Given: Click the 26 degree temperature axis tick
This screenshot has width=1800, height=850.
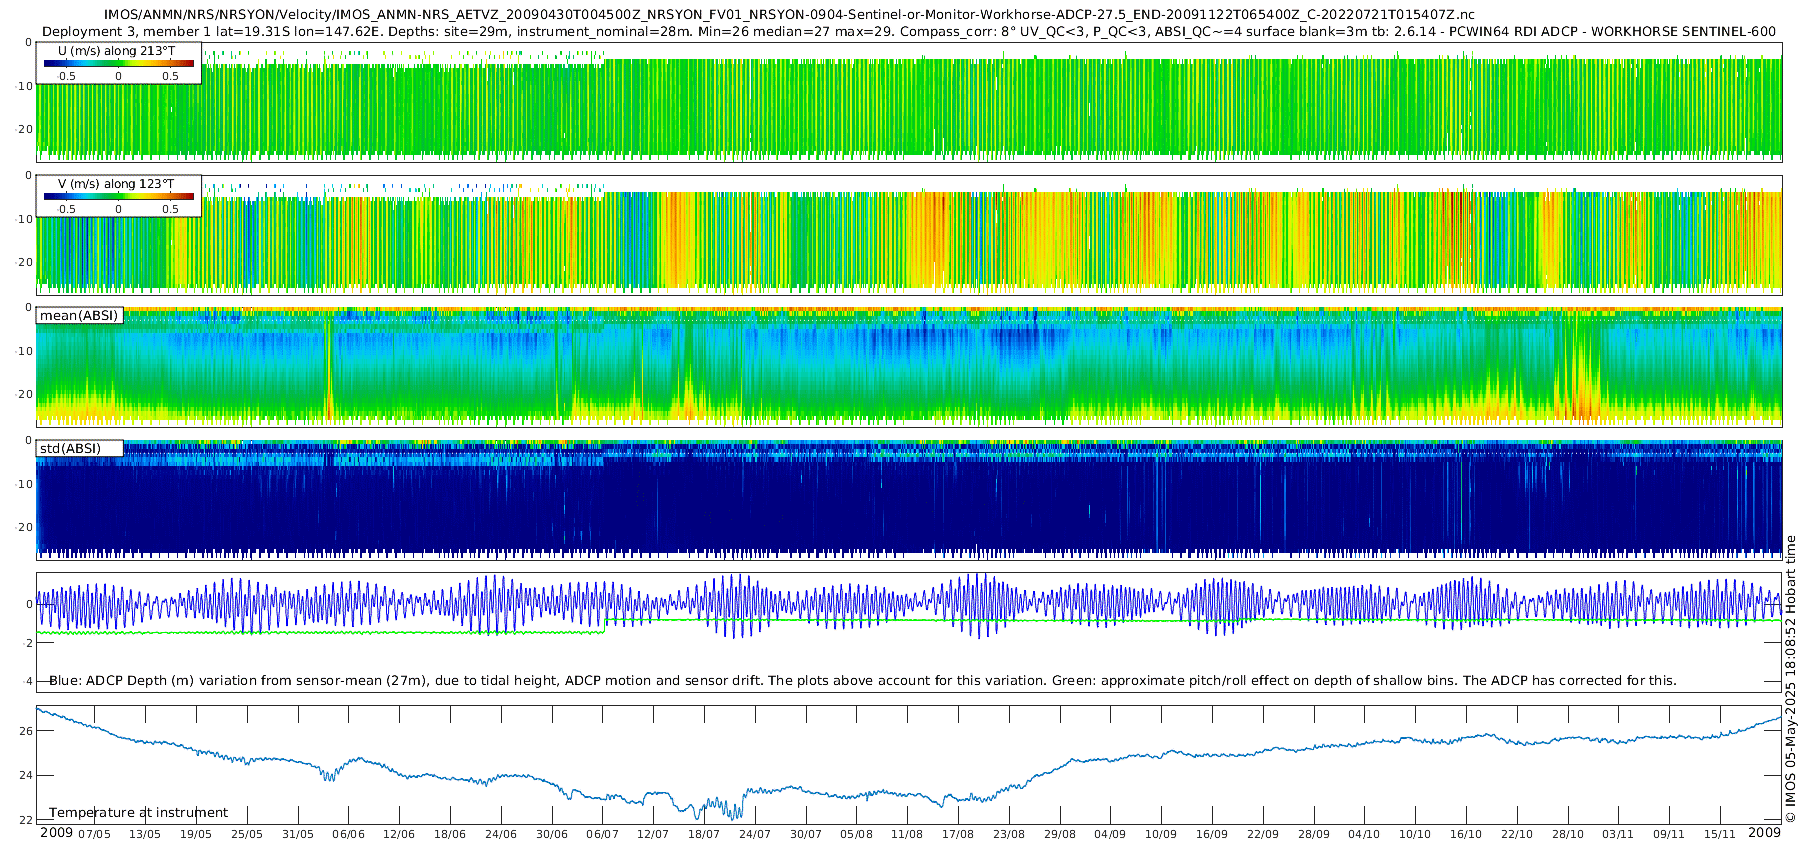Looking at the screenshot, I should (26, 731).
